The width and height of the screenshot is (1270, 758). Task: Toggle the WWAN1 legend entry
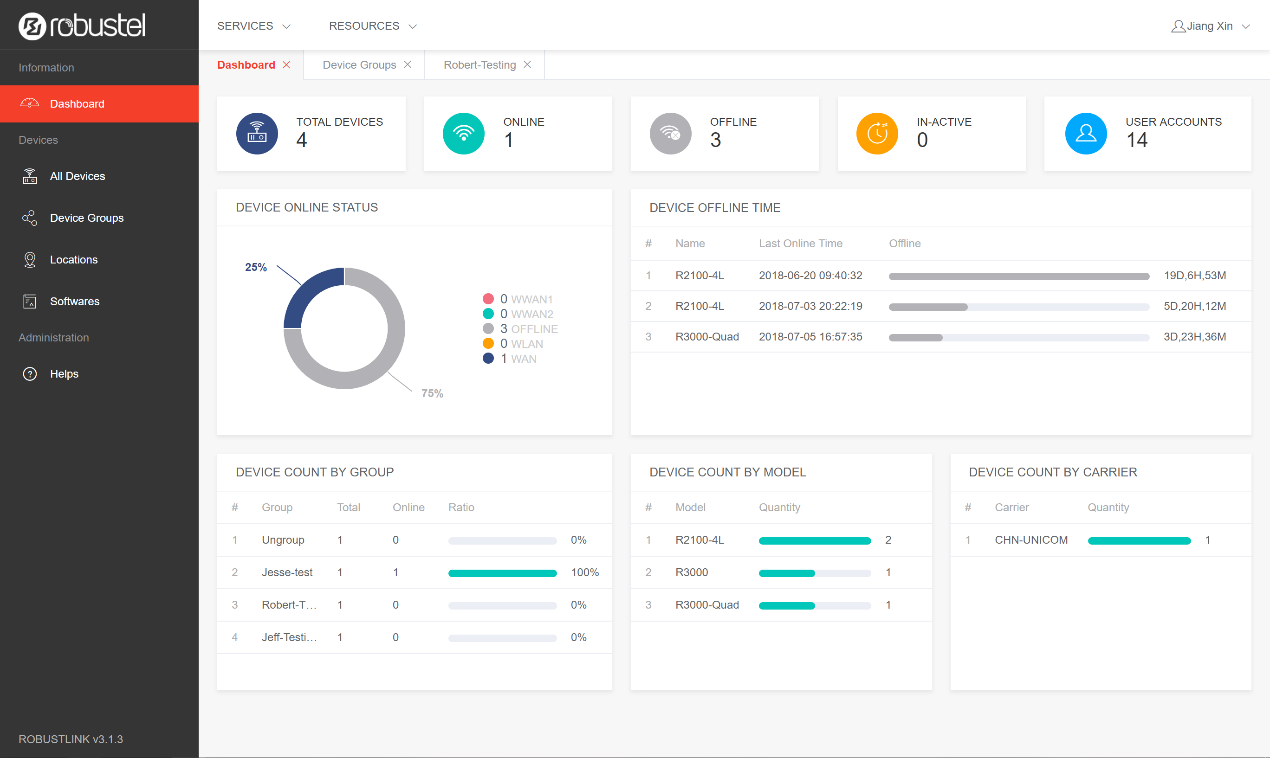click(518, 299)
